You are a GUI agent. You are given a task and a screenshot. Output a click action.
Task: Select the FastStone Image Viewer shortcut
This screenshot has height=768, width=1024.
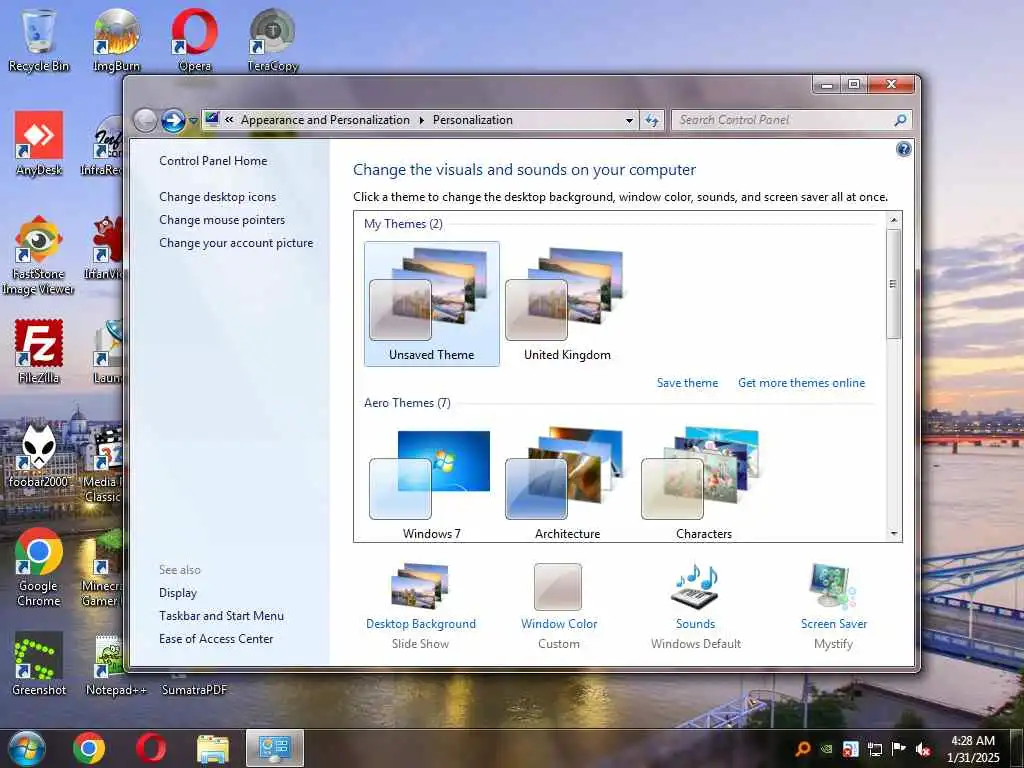point(39,255)
